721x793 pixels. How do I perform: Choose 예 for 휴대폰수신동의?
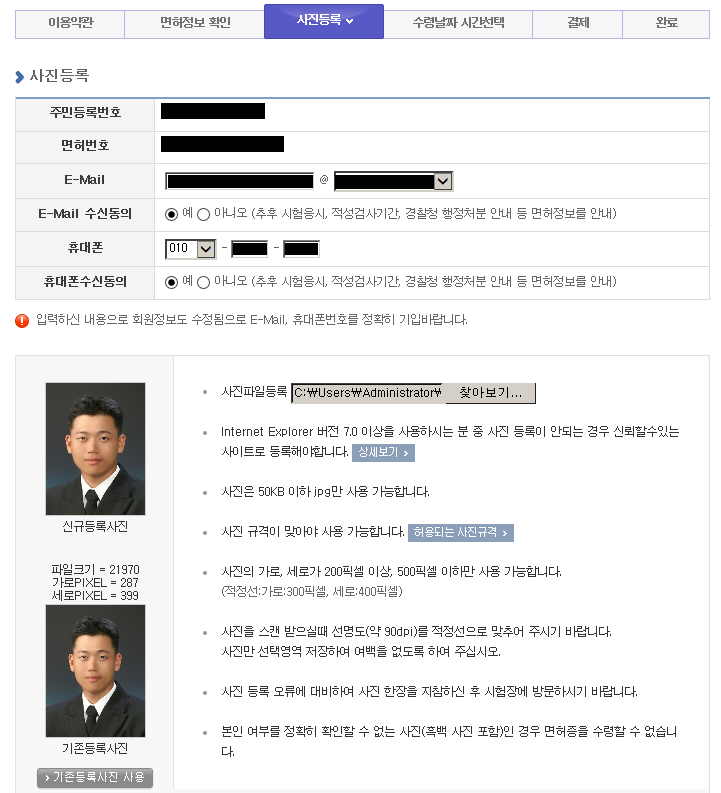(171, 282)
